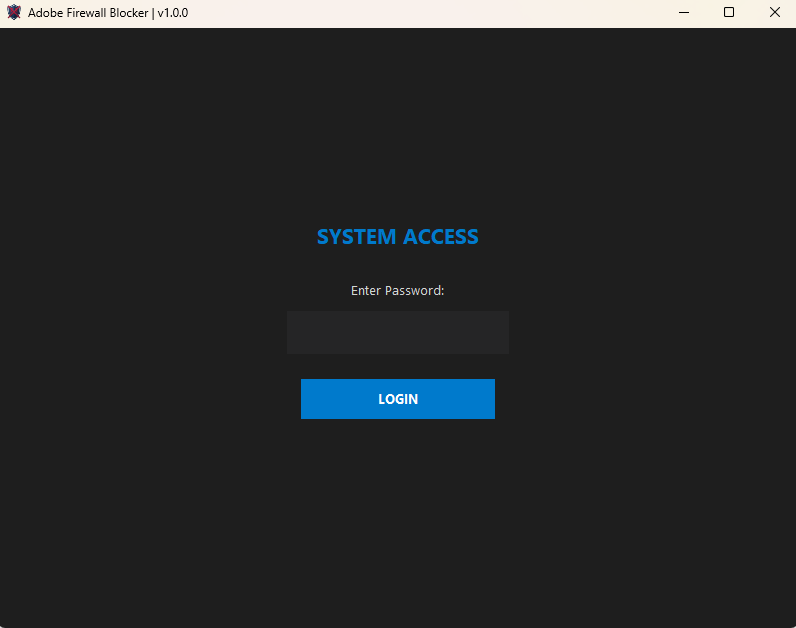Viewport: 796px width, 628px height.
Task: Focus the password input field
Action: pos(397,332)
